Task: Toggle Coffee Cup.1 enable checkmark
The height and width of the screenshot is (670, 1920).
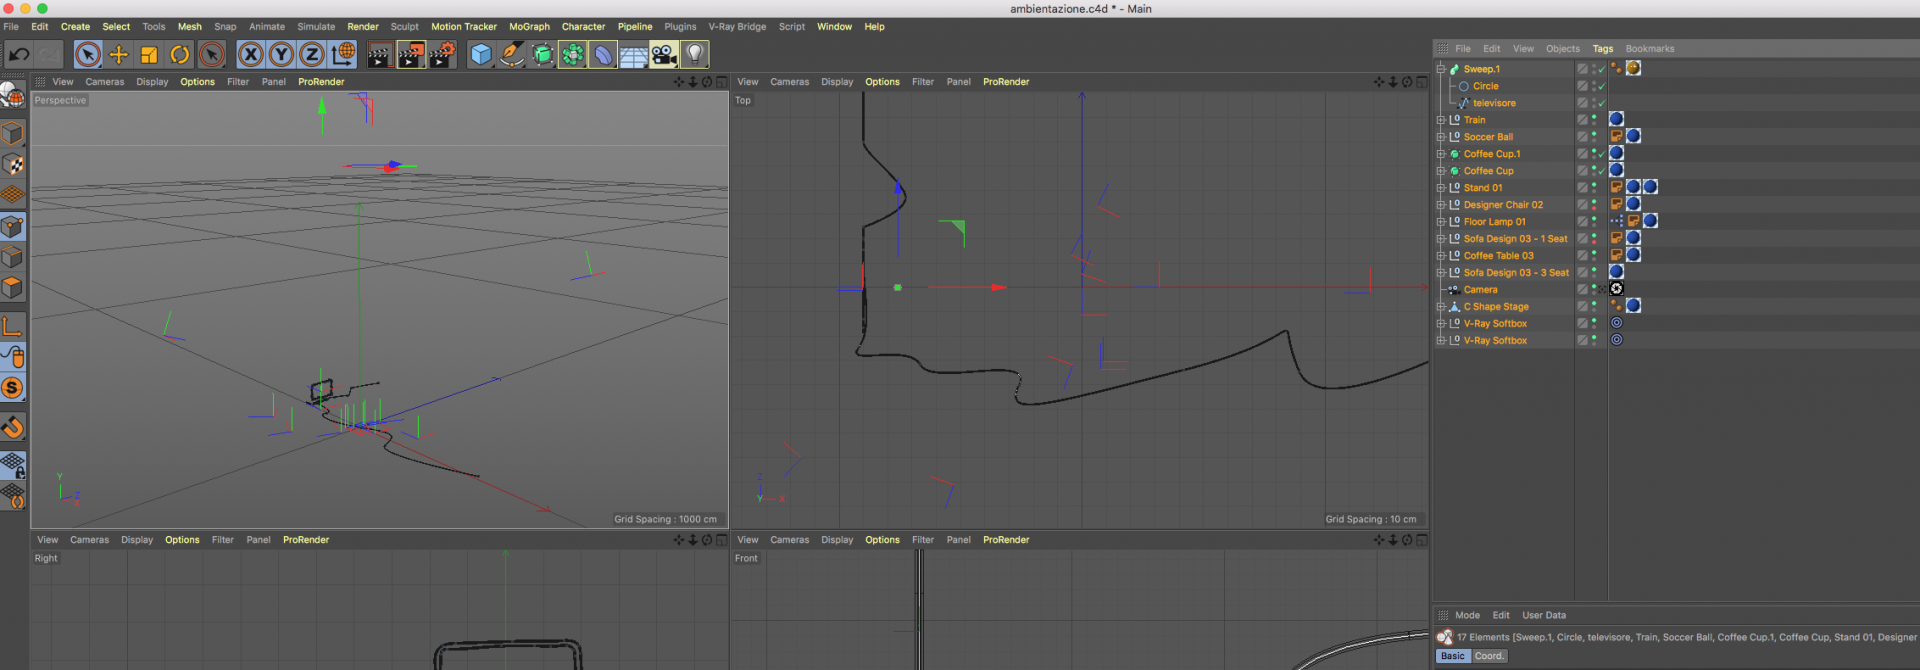Action: tap(1601, 154)
